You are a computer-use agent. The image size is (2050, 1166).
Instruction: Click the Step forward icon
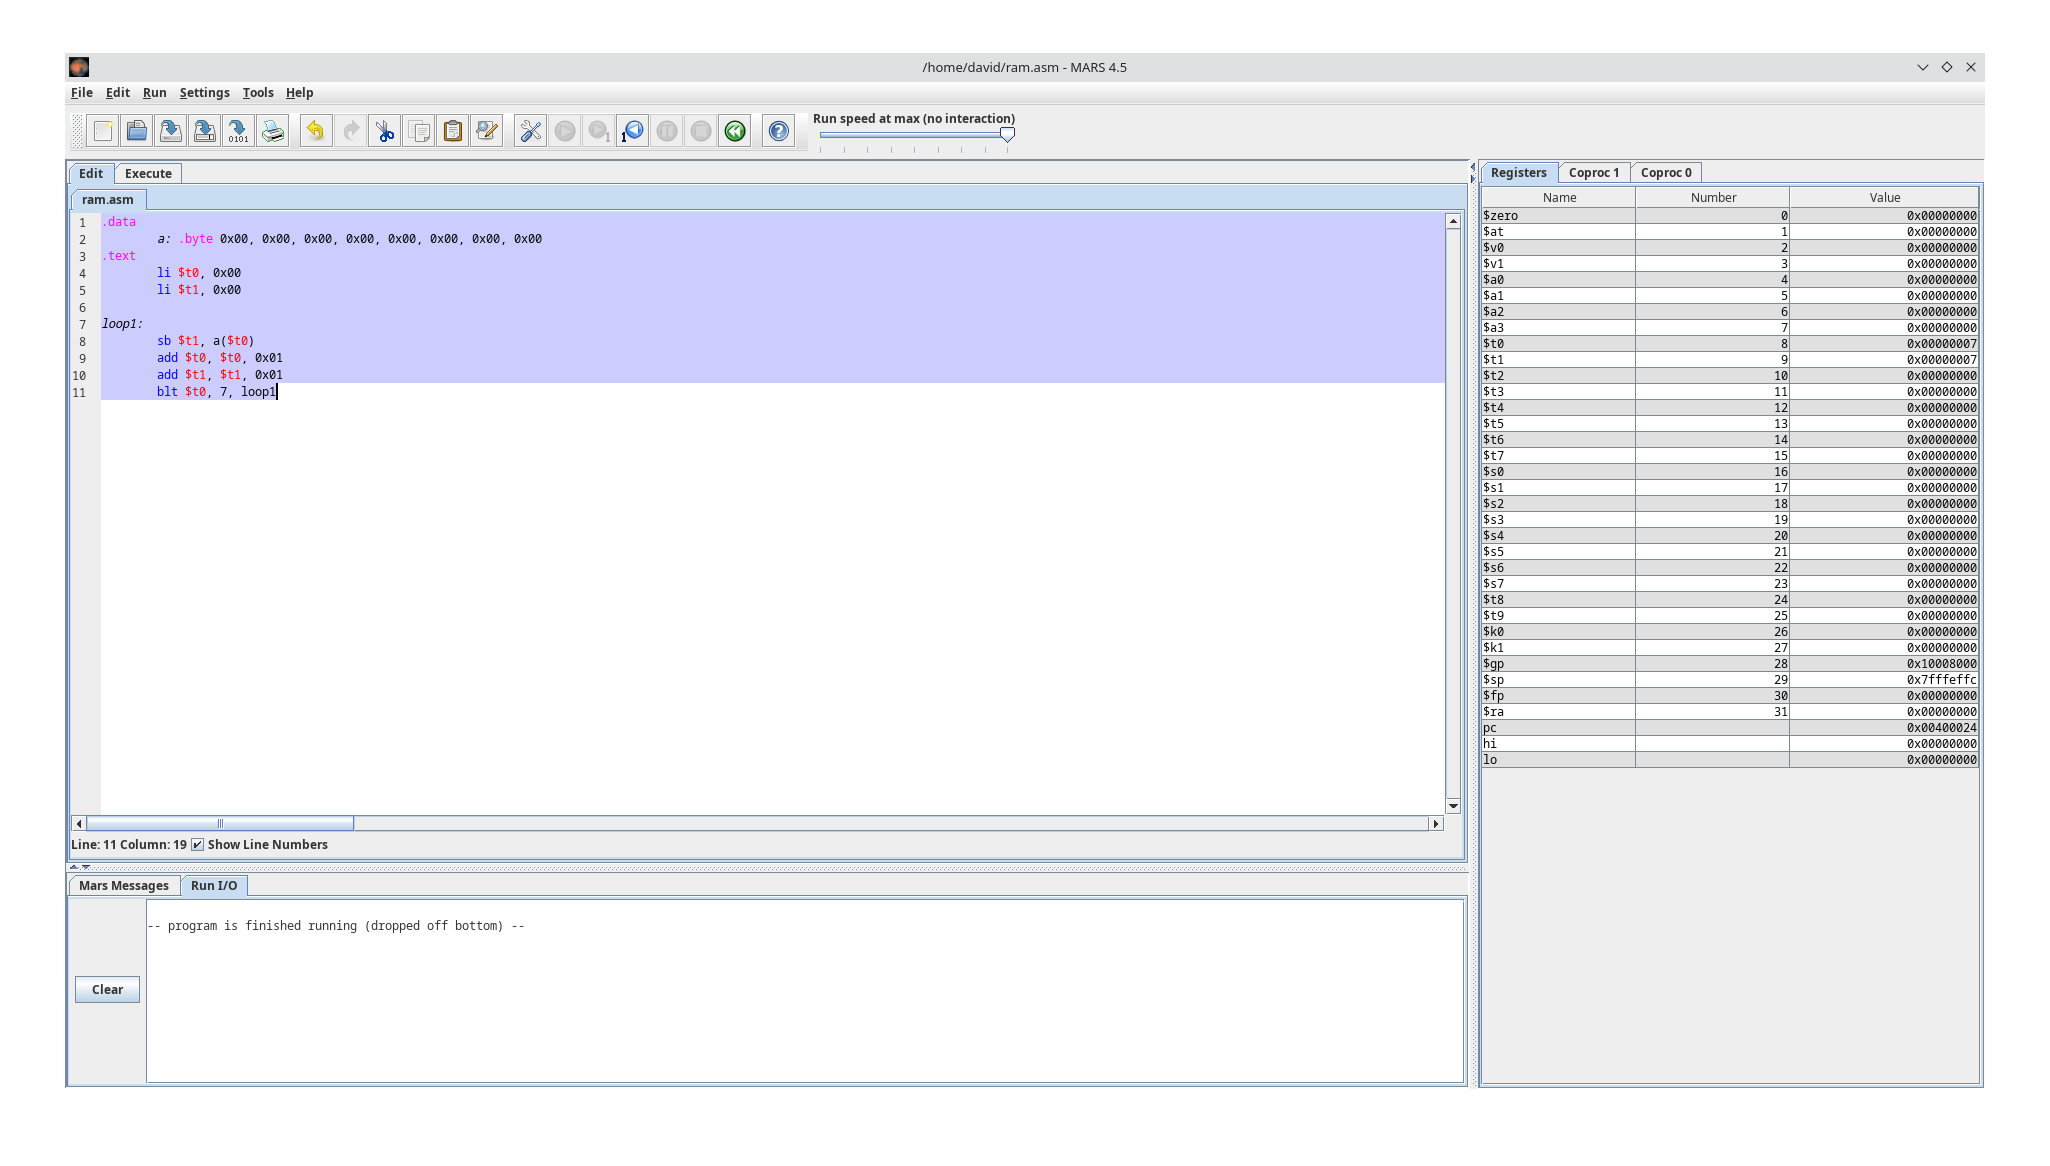(598, 130)
